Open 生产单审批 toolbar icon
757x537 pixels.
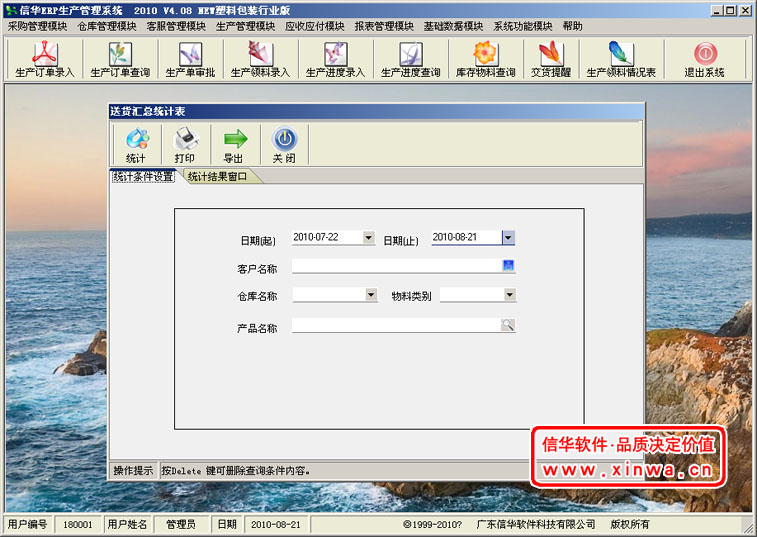tap(190, 59)
